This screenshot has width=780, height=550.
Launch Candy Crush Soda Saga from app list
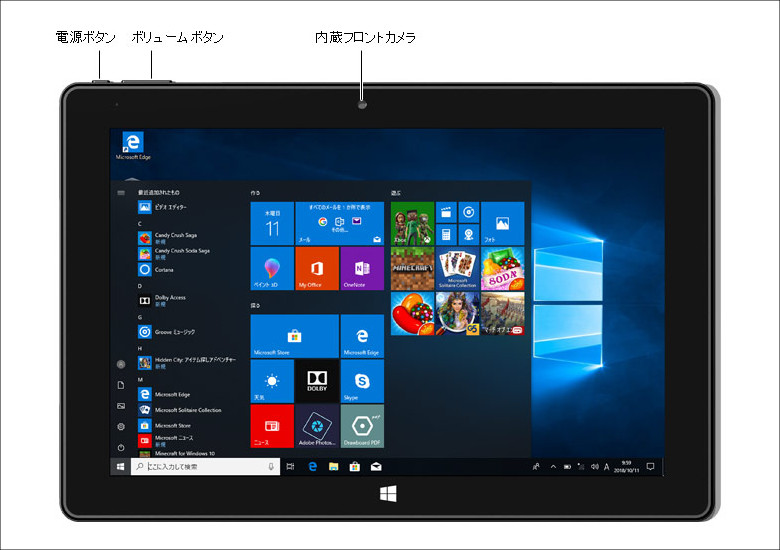[x=174, y=254]
